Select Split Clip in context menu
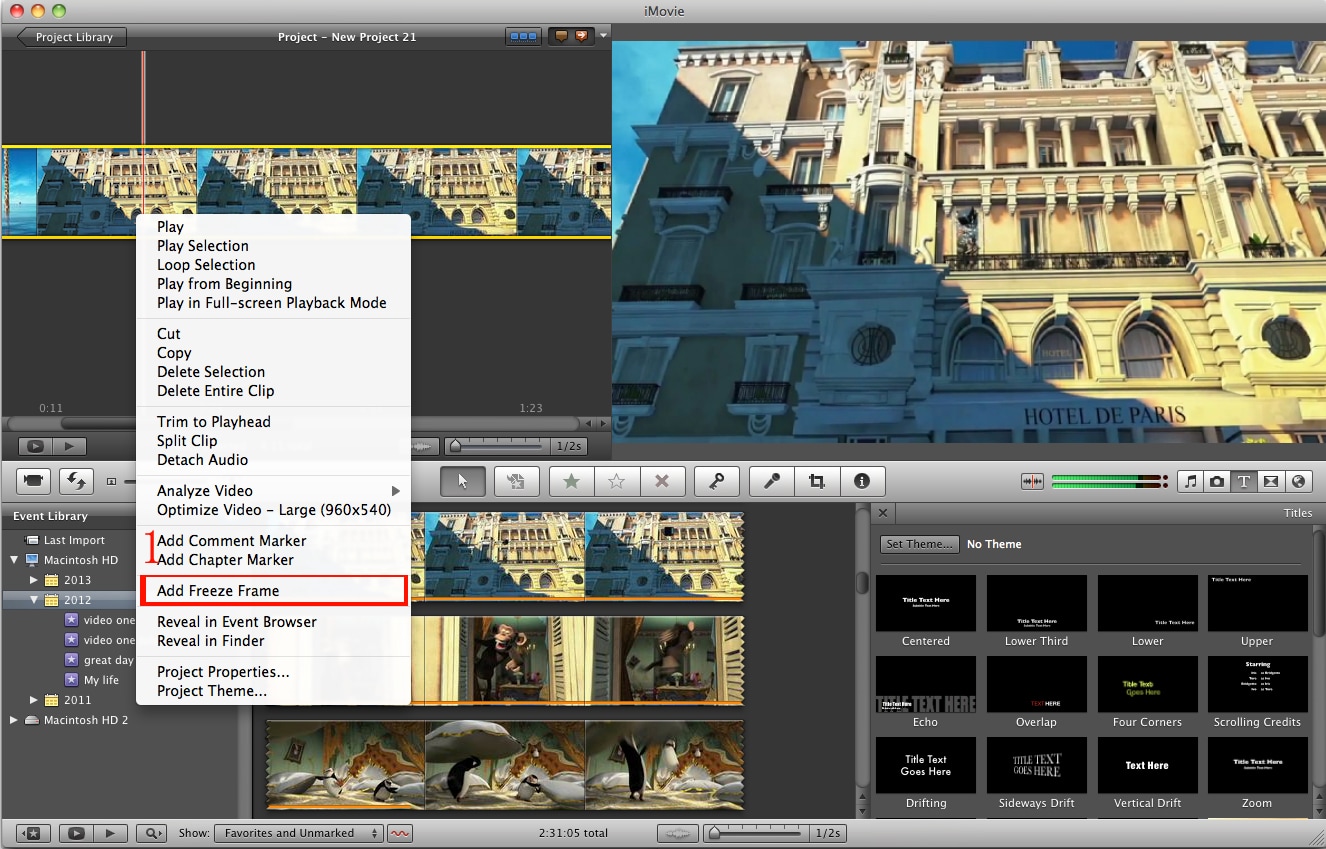1326x849 pixels. (187, 441)
